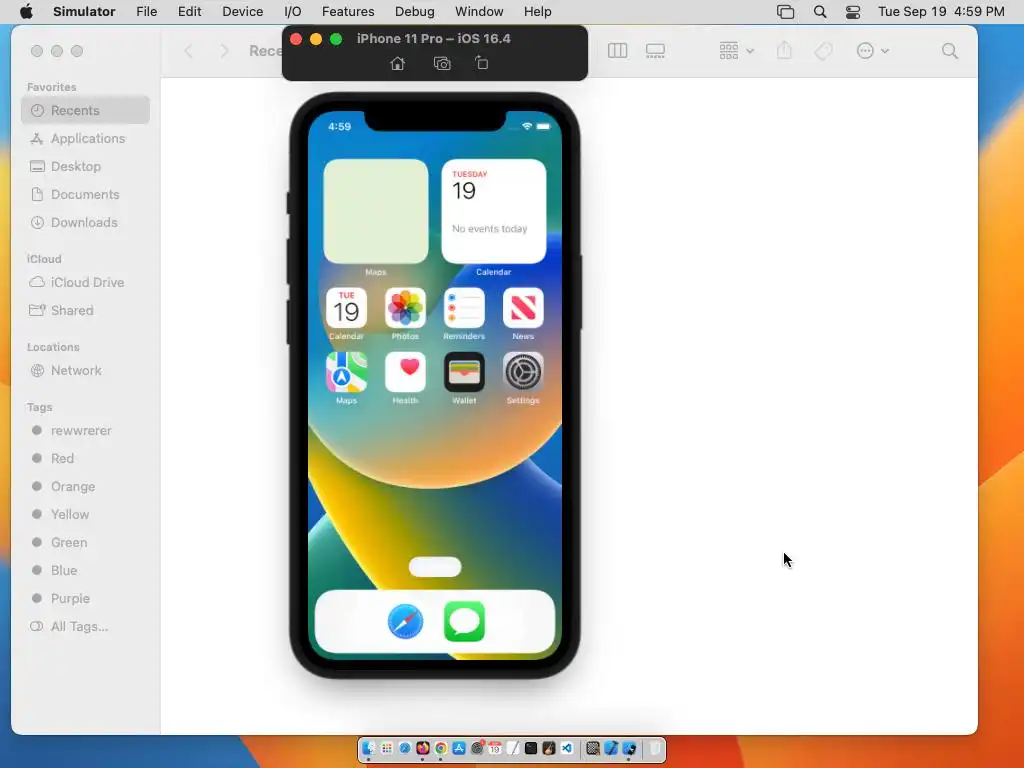Select the Yellow tag
The width and height of the screenshot is (1024, 768).
(x=86, y=515)
